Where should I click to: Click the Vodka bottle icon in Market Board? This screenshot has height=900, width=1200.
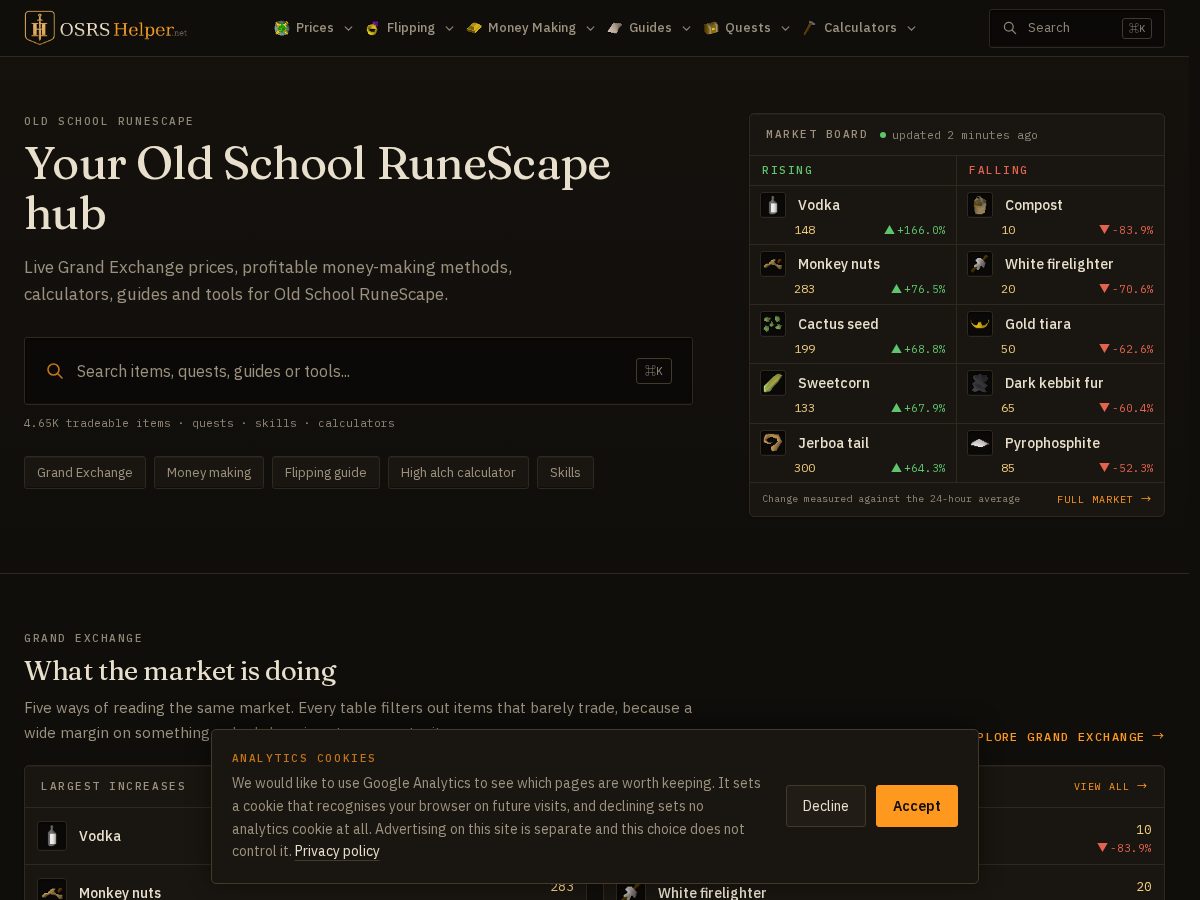click(x=773, y=205)
